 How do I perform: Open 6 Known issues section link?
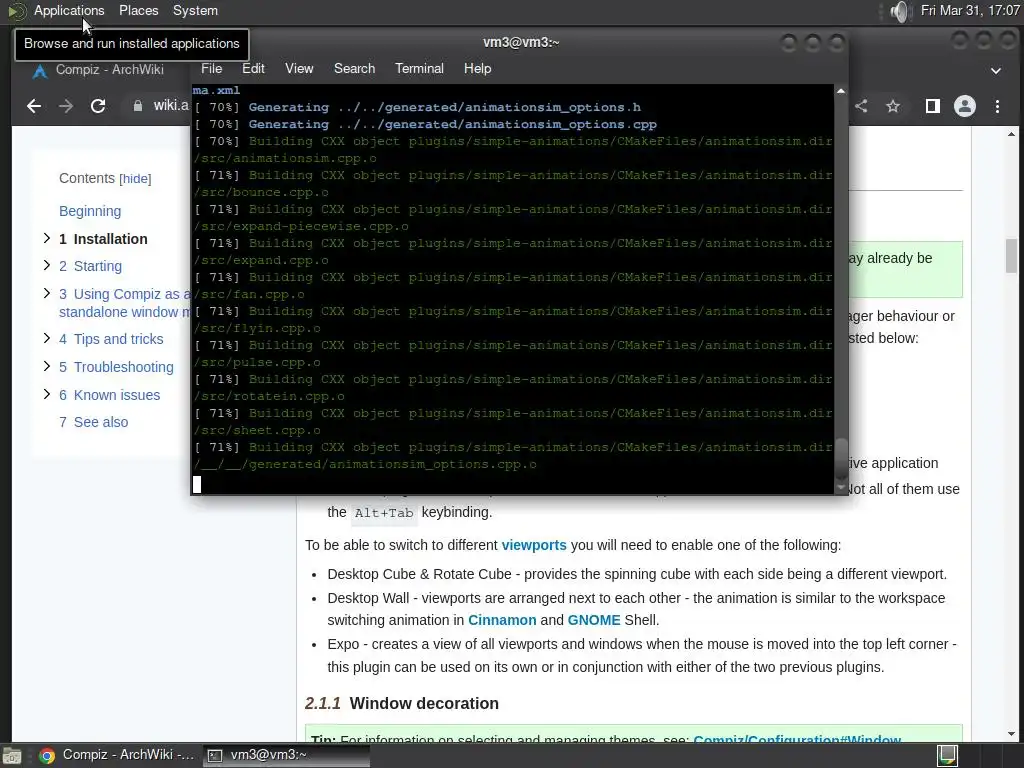pos(109,395)
